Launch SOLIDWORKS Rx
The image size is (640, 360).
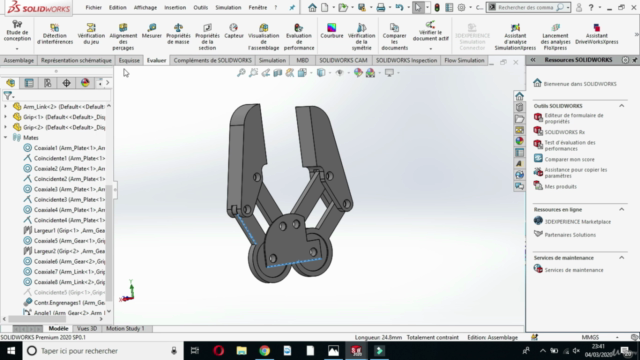564,132
